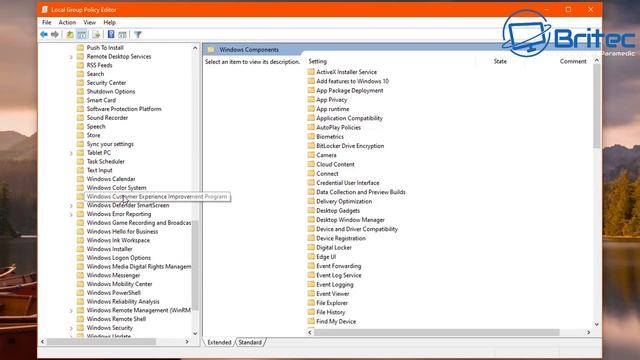Go back with the blue Back arrow
Viewport: 640px width, 360px height.
44,35
